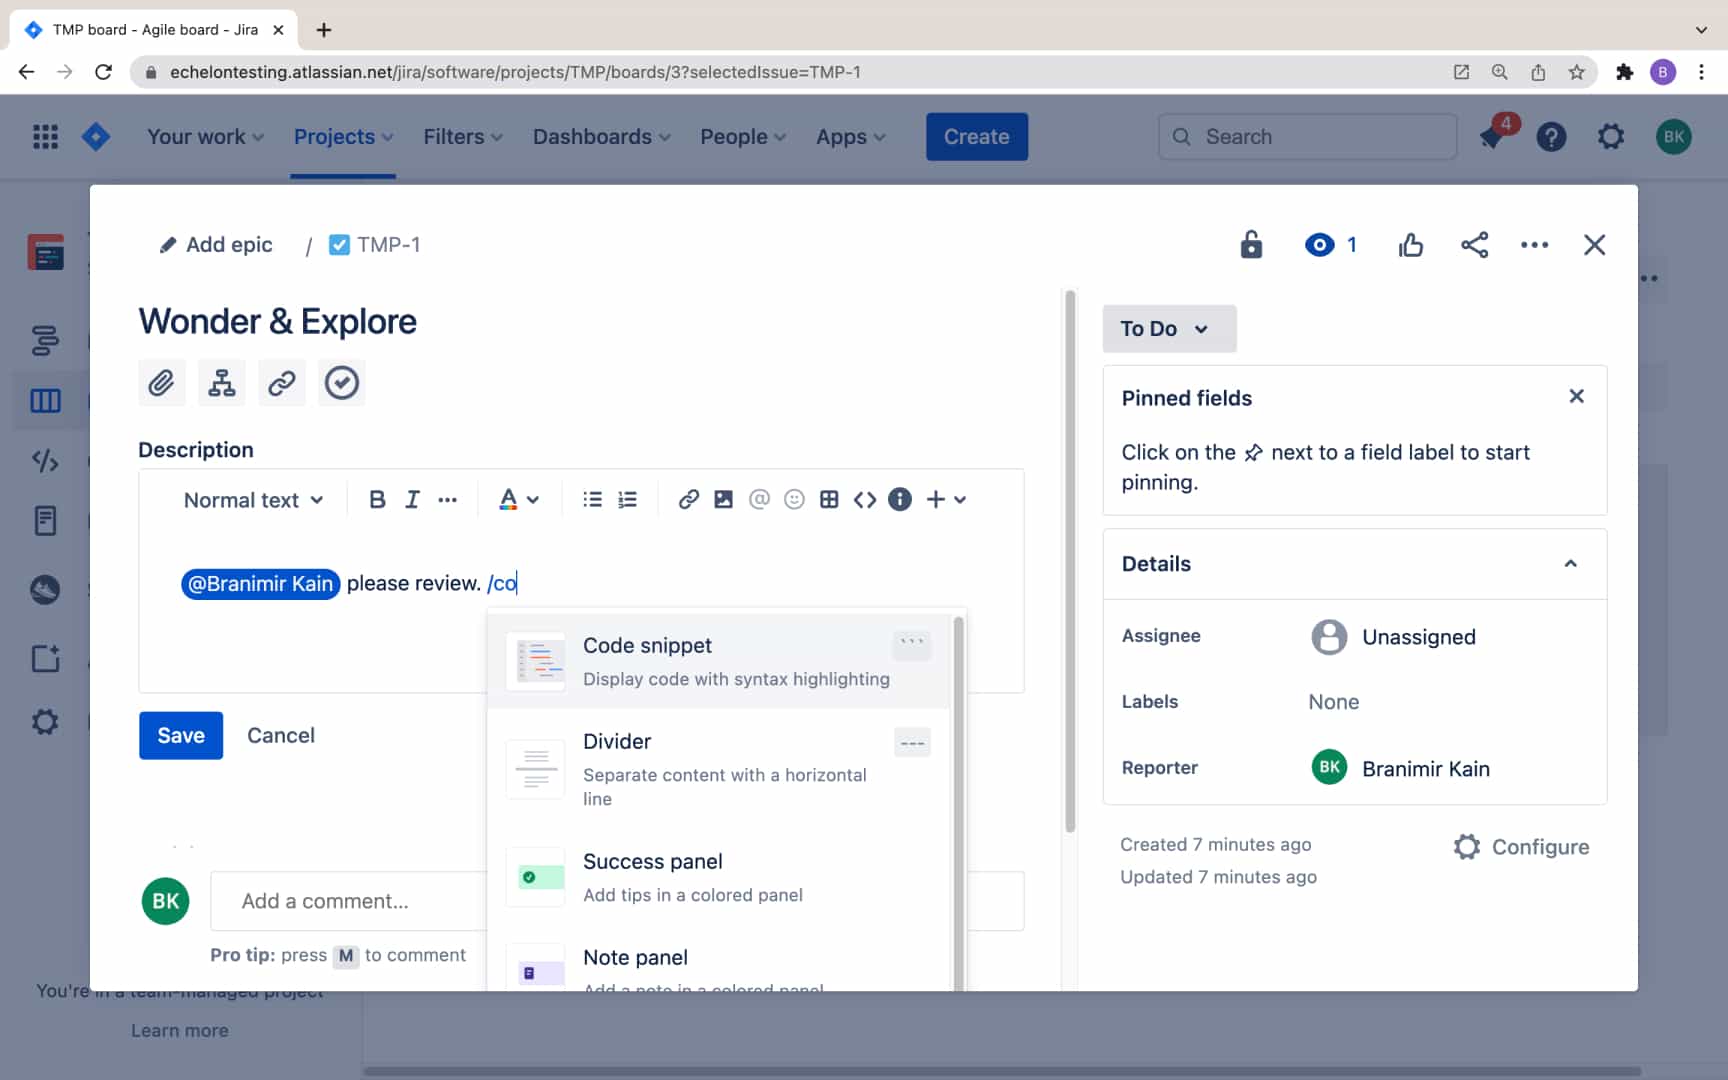Screen dimensions: 1728x1080
Task: Collapse the Details panel
Action: 1569,563
